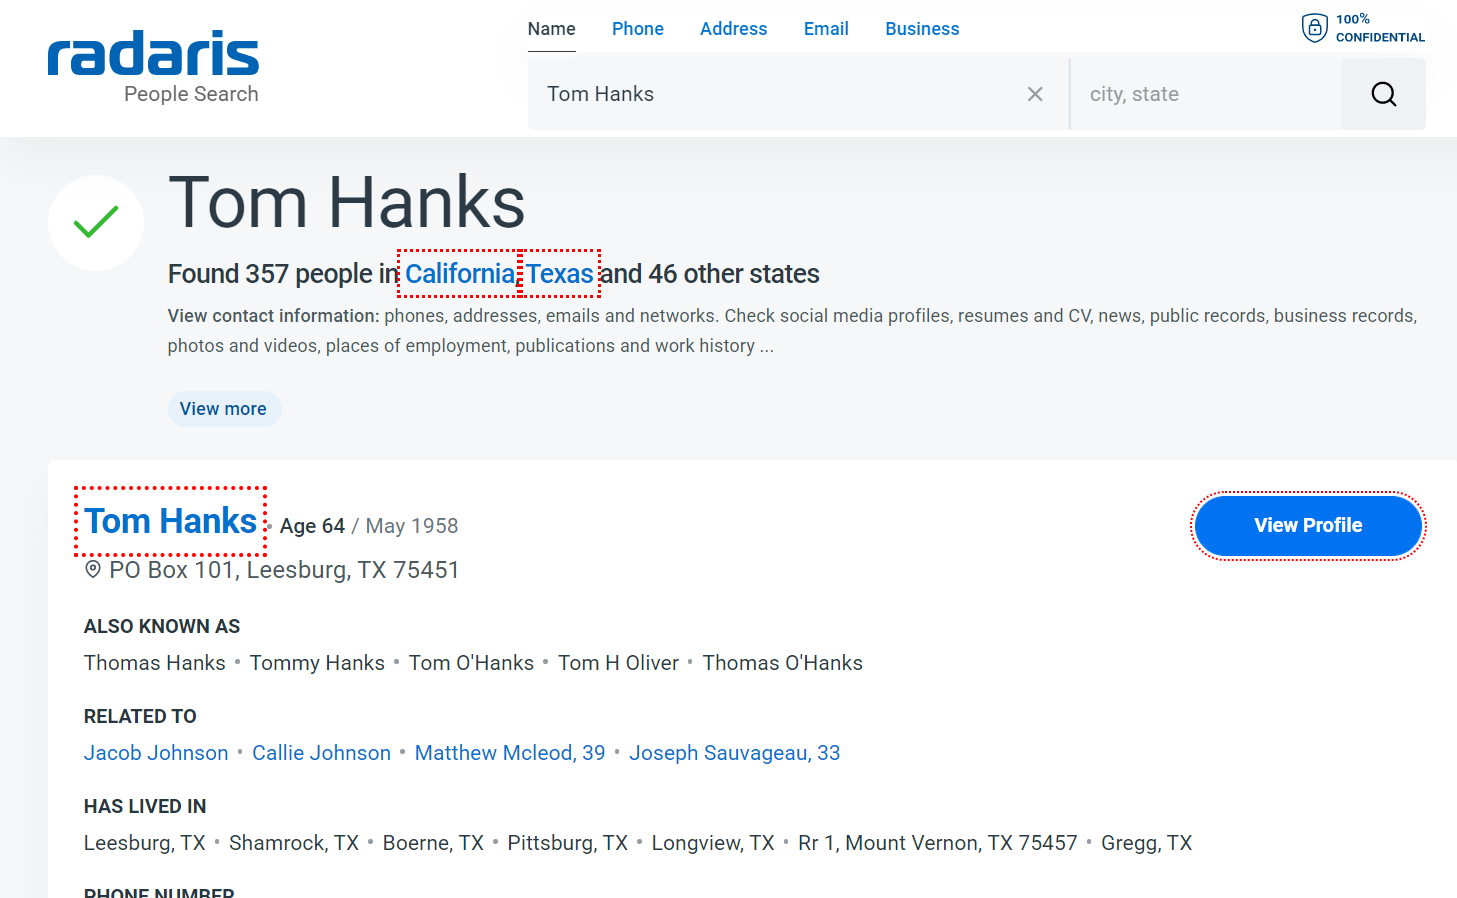Screen dimensions: 1457x898
Task: Click the magnifying glass search icon
Action: [1383, 94]
